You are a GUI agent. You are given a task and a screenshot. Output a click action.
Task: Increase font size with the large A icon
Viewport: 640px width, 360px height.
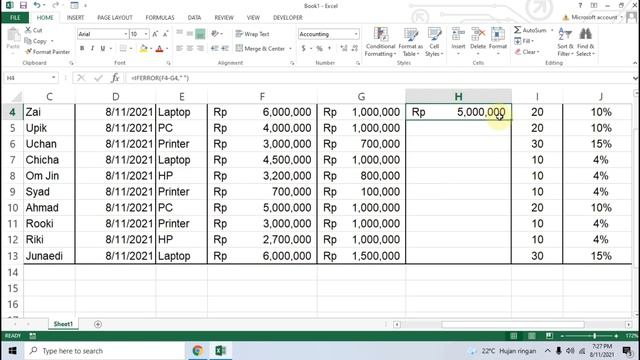coord(155,34)
